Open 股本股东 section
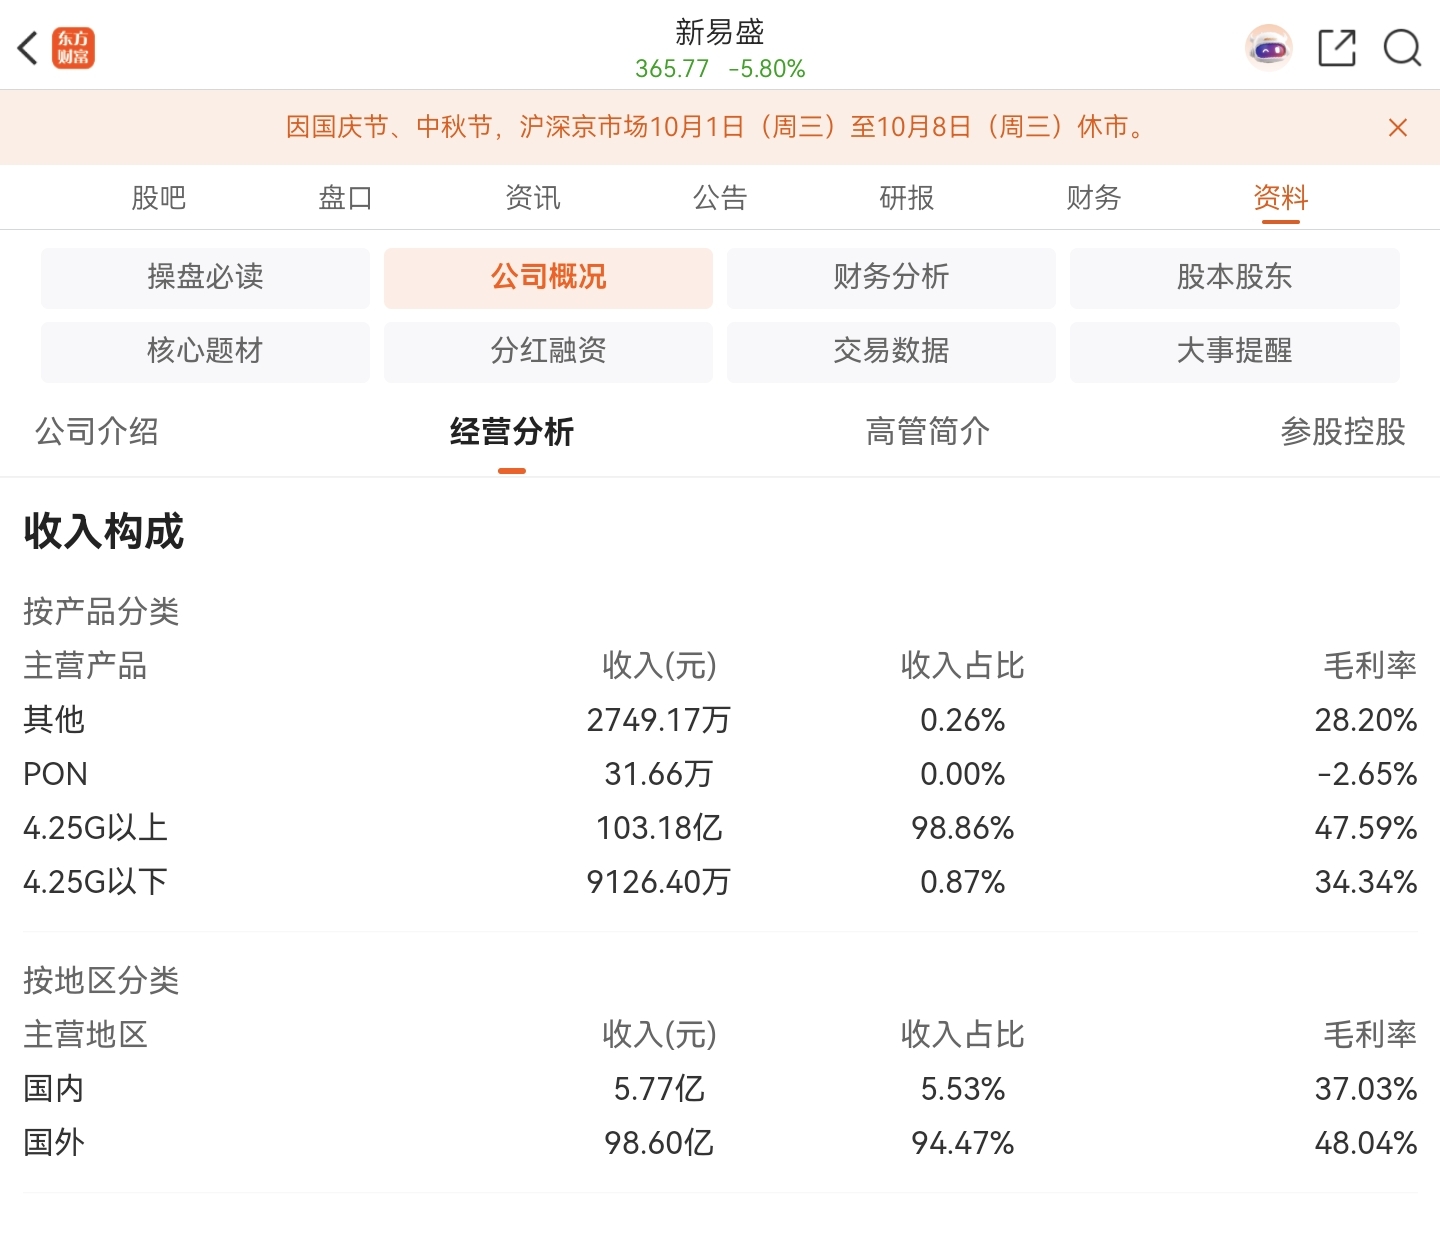This screenshot has height=1257, width=1440. 1235,277
